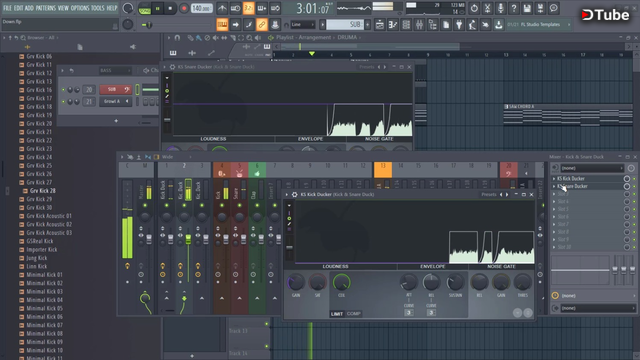The width and height of the screenshot is (640, 360).
Task: Select COMP mode in KS Kick Ducker
Action: click(x=353, y=313)
